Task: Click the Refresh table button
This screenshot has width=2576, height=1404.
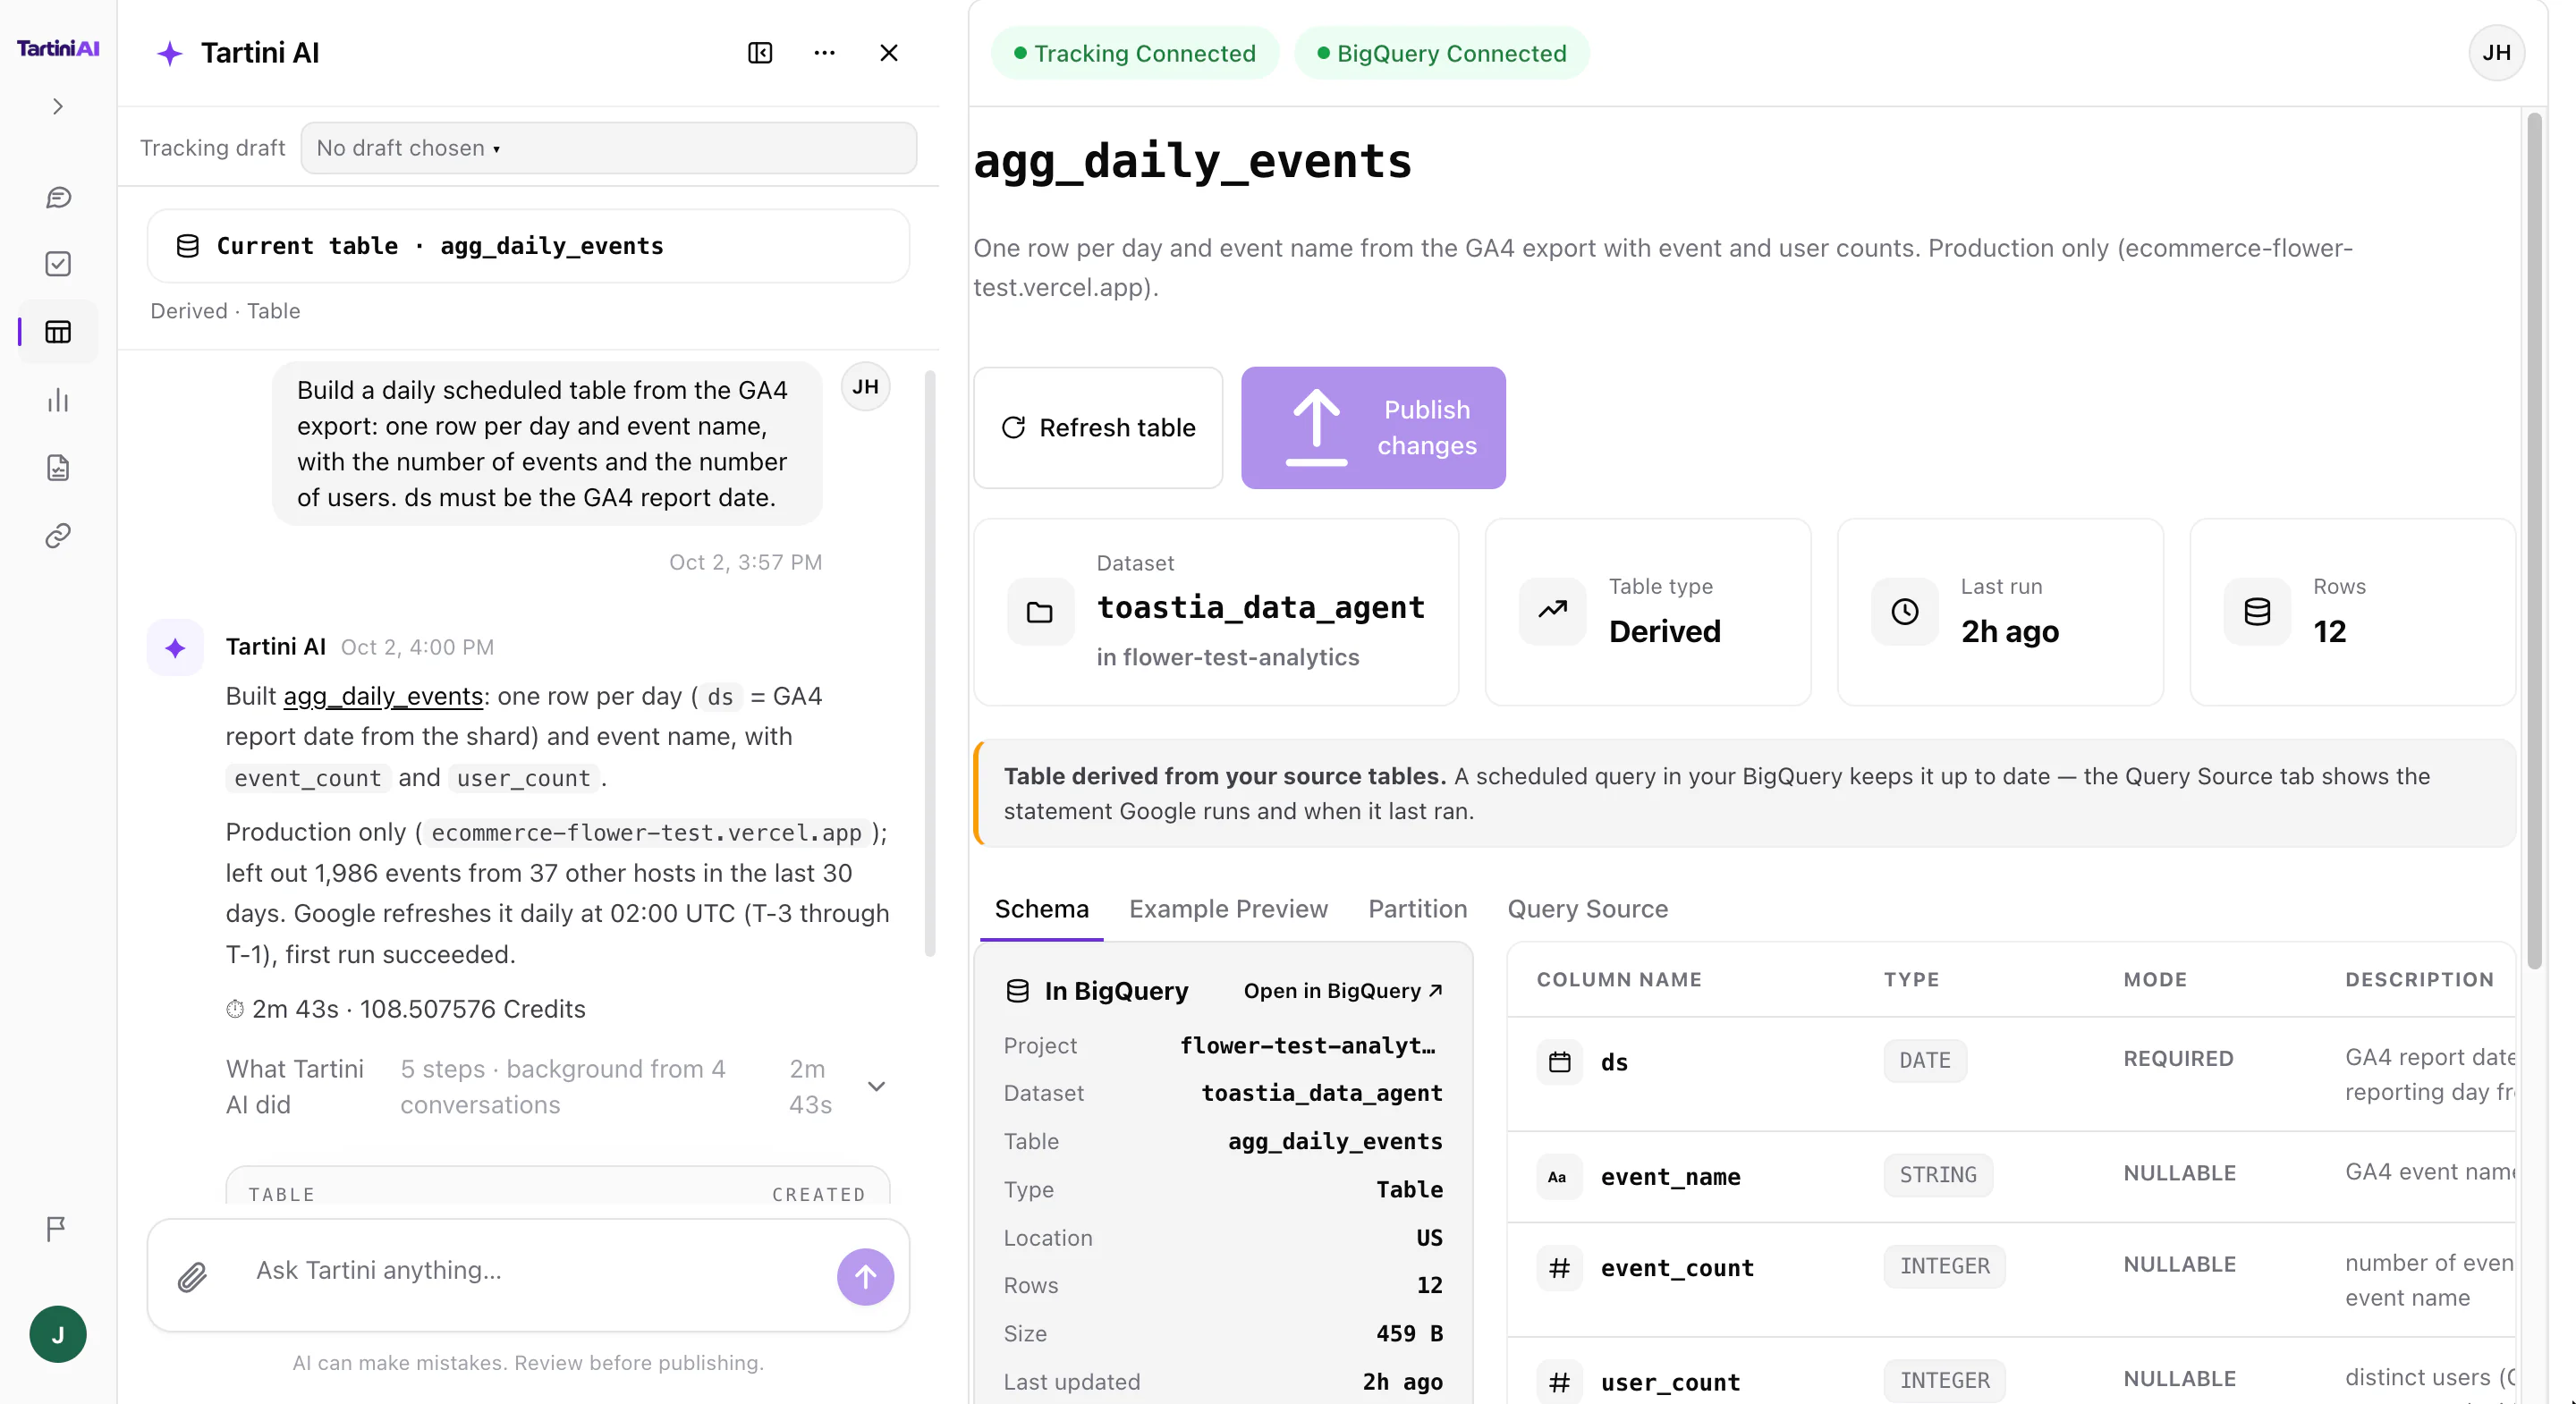Action: coord(1098,428)
